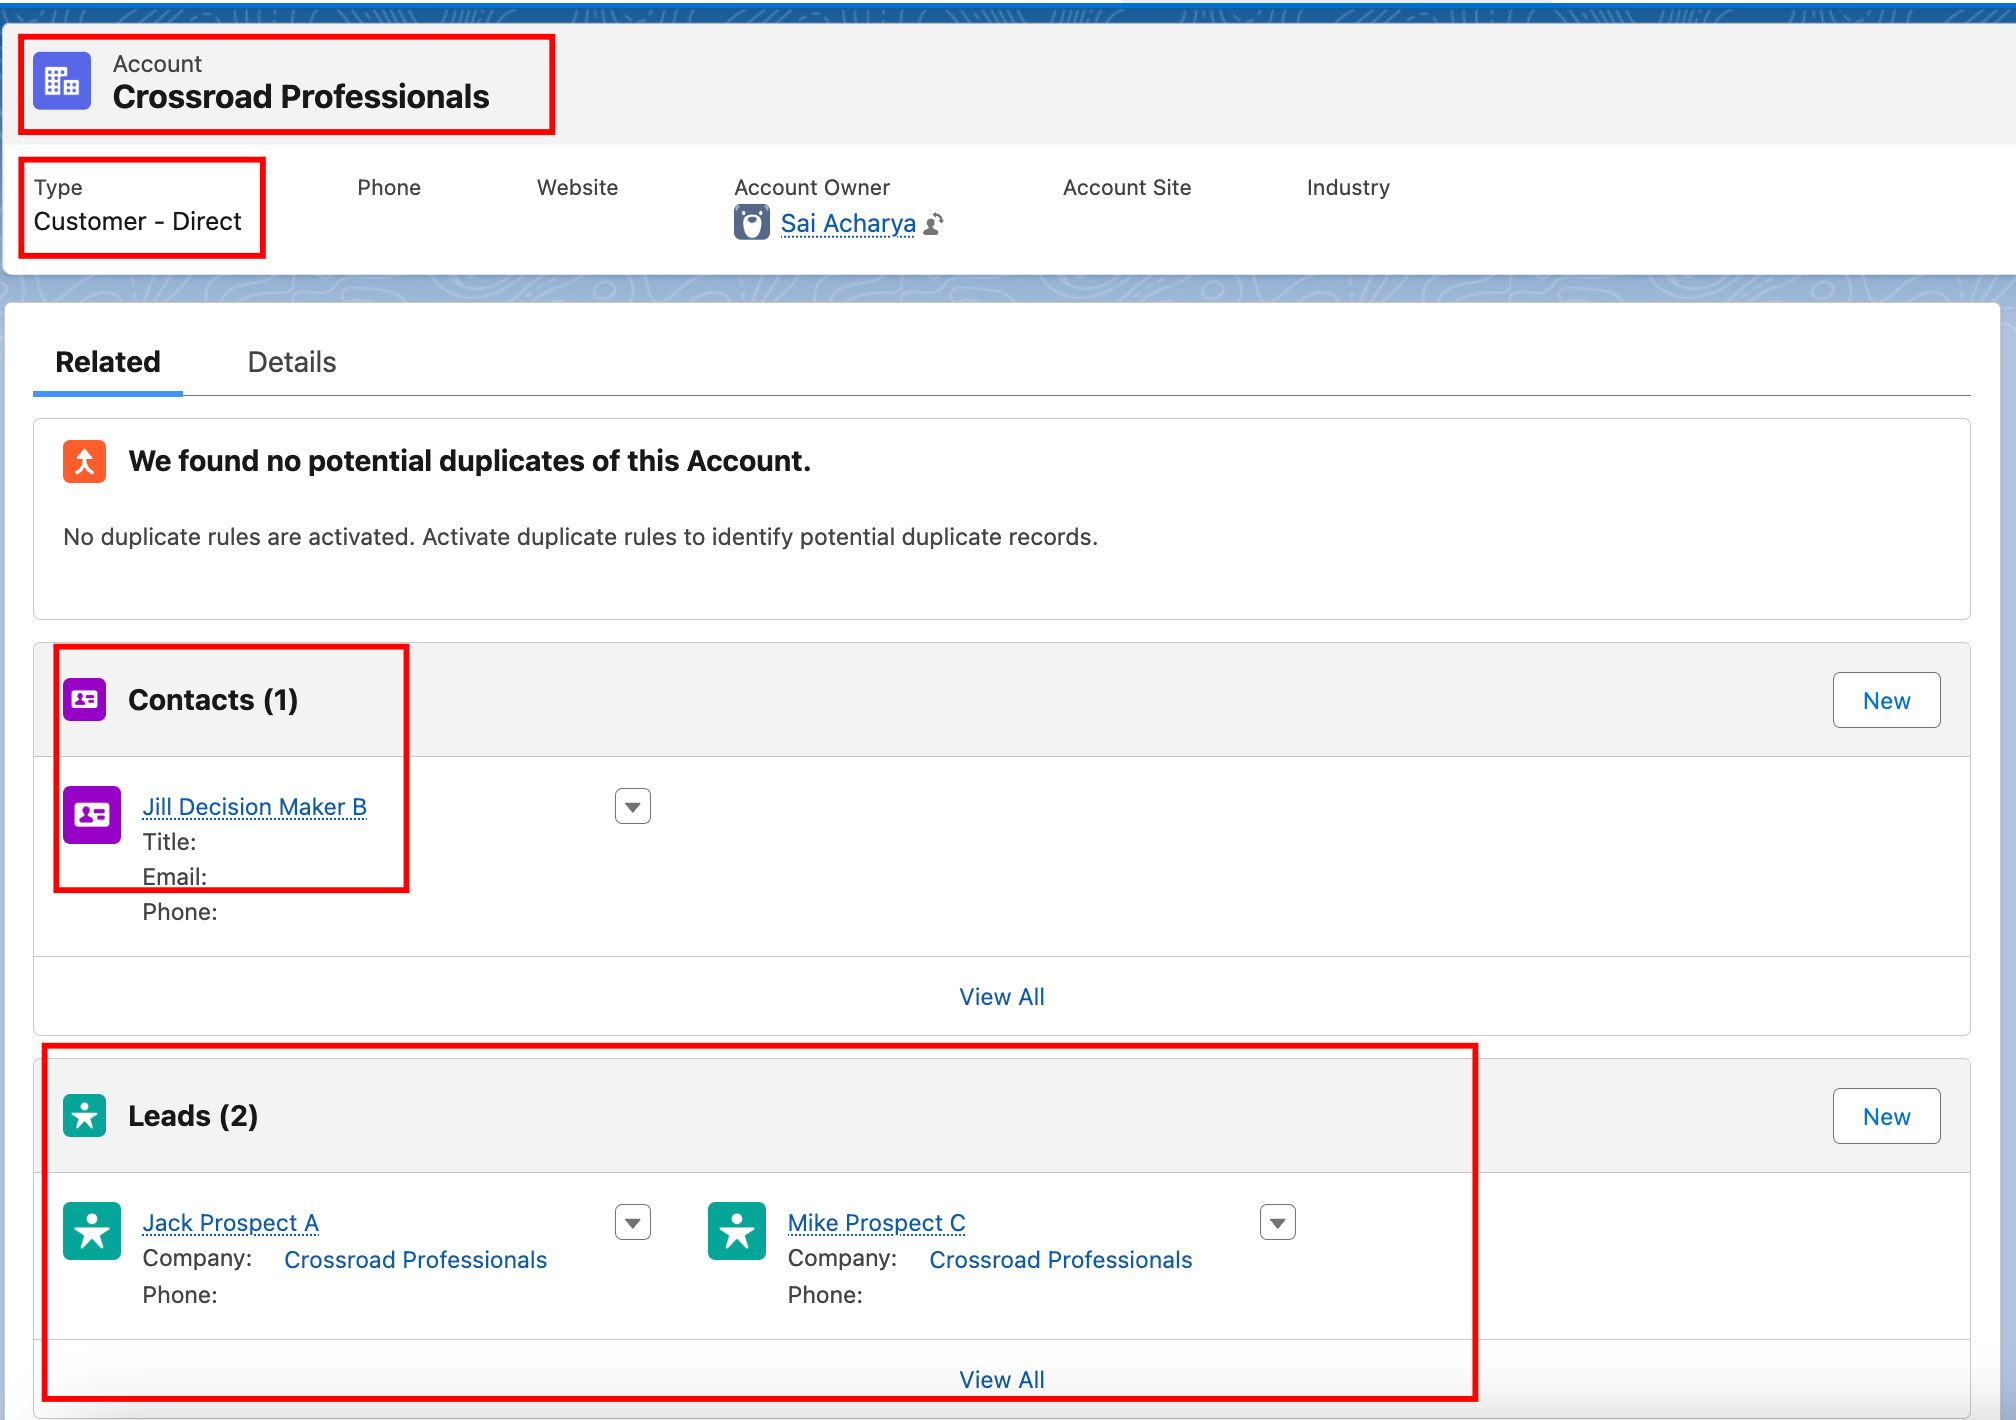Click the orange duplicate merge icon
Viewport: 2016px width, 1420px height.
(x=85, y=462)
